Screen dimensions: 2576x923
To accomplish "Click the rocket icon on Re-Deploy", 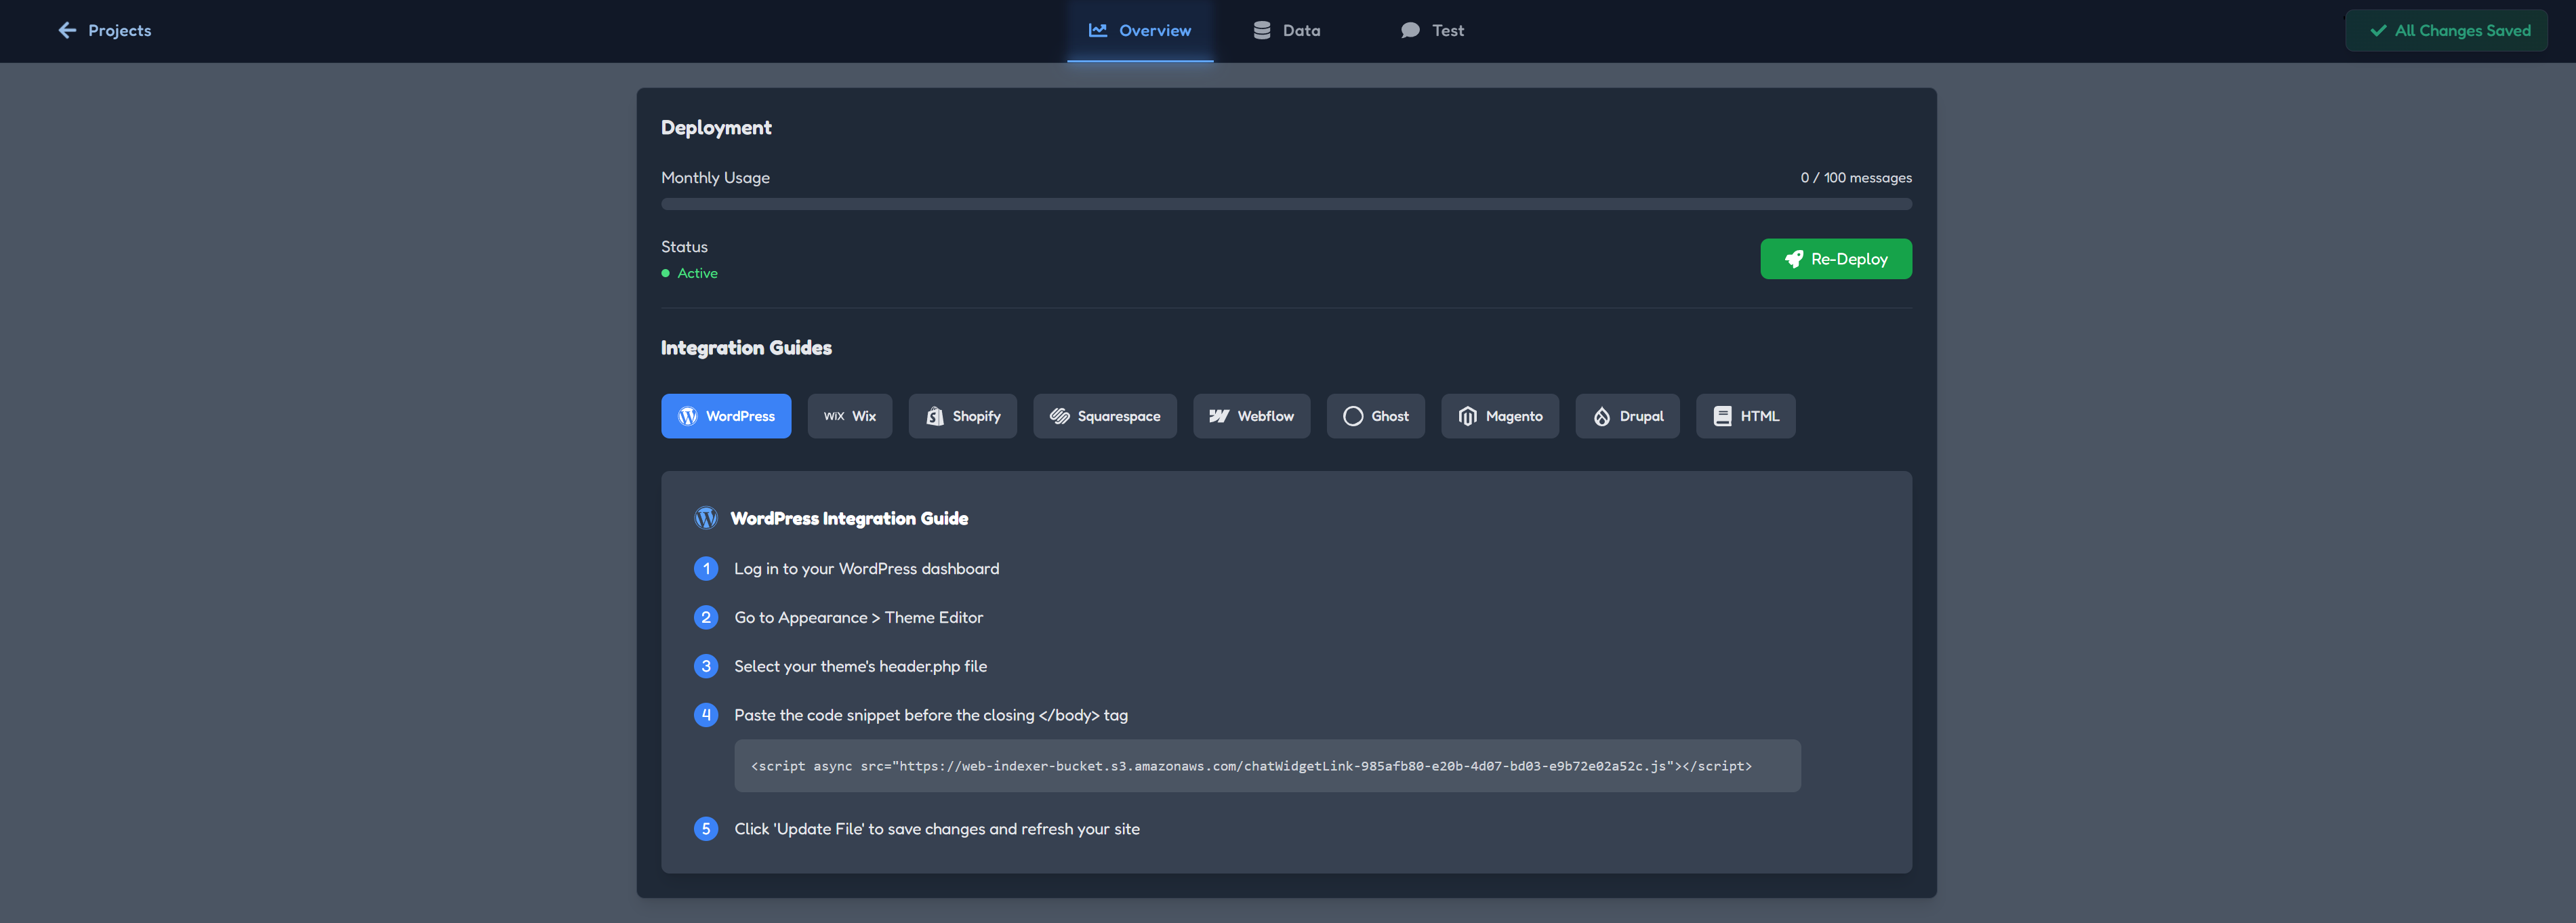I will (1794, 259).
